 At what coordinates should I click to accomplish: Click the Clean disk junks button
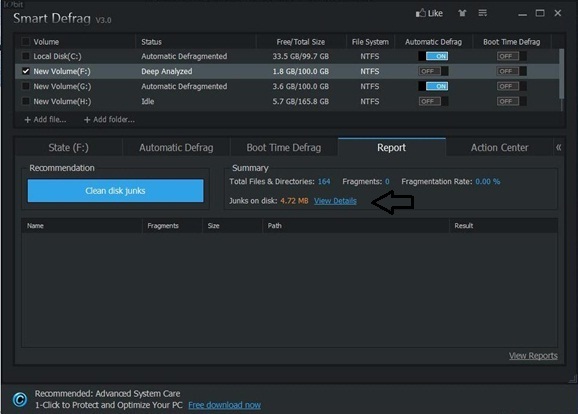click(115, 191)
